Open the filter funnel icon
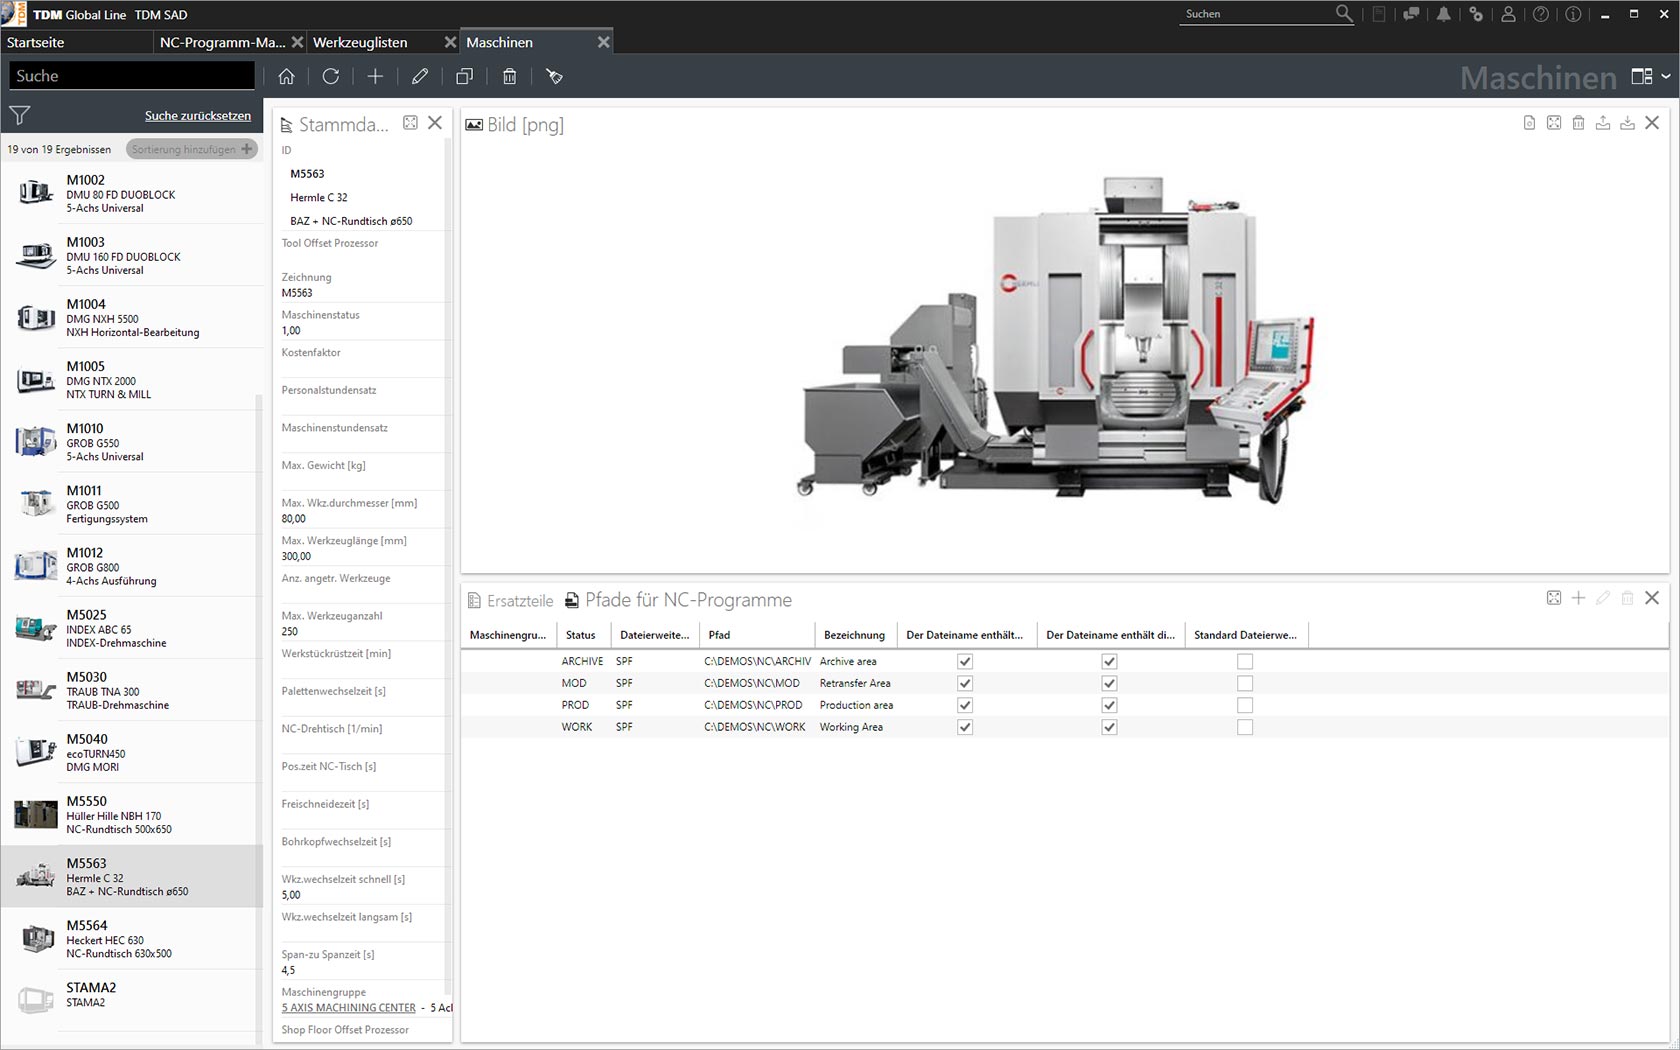This screenshot has height=1050, width=1680. (x=19, y=115)
